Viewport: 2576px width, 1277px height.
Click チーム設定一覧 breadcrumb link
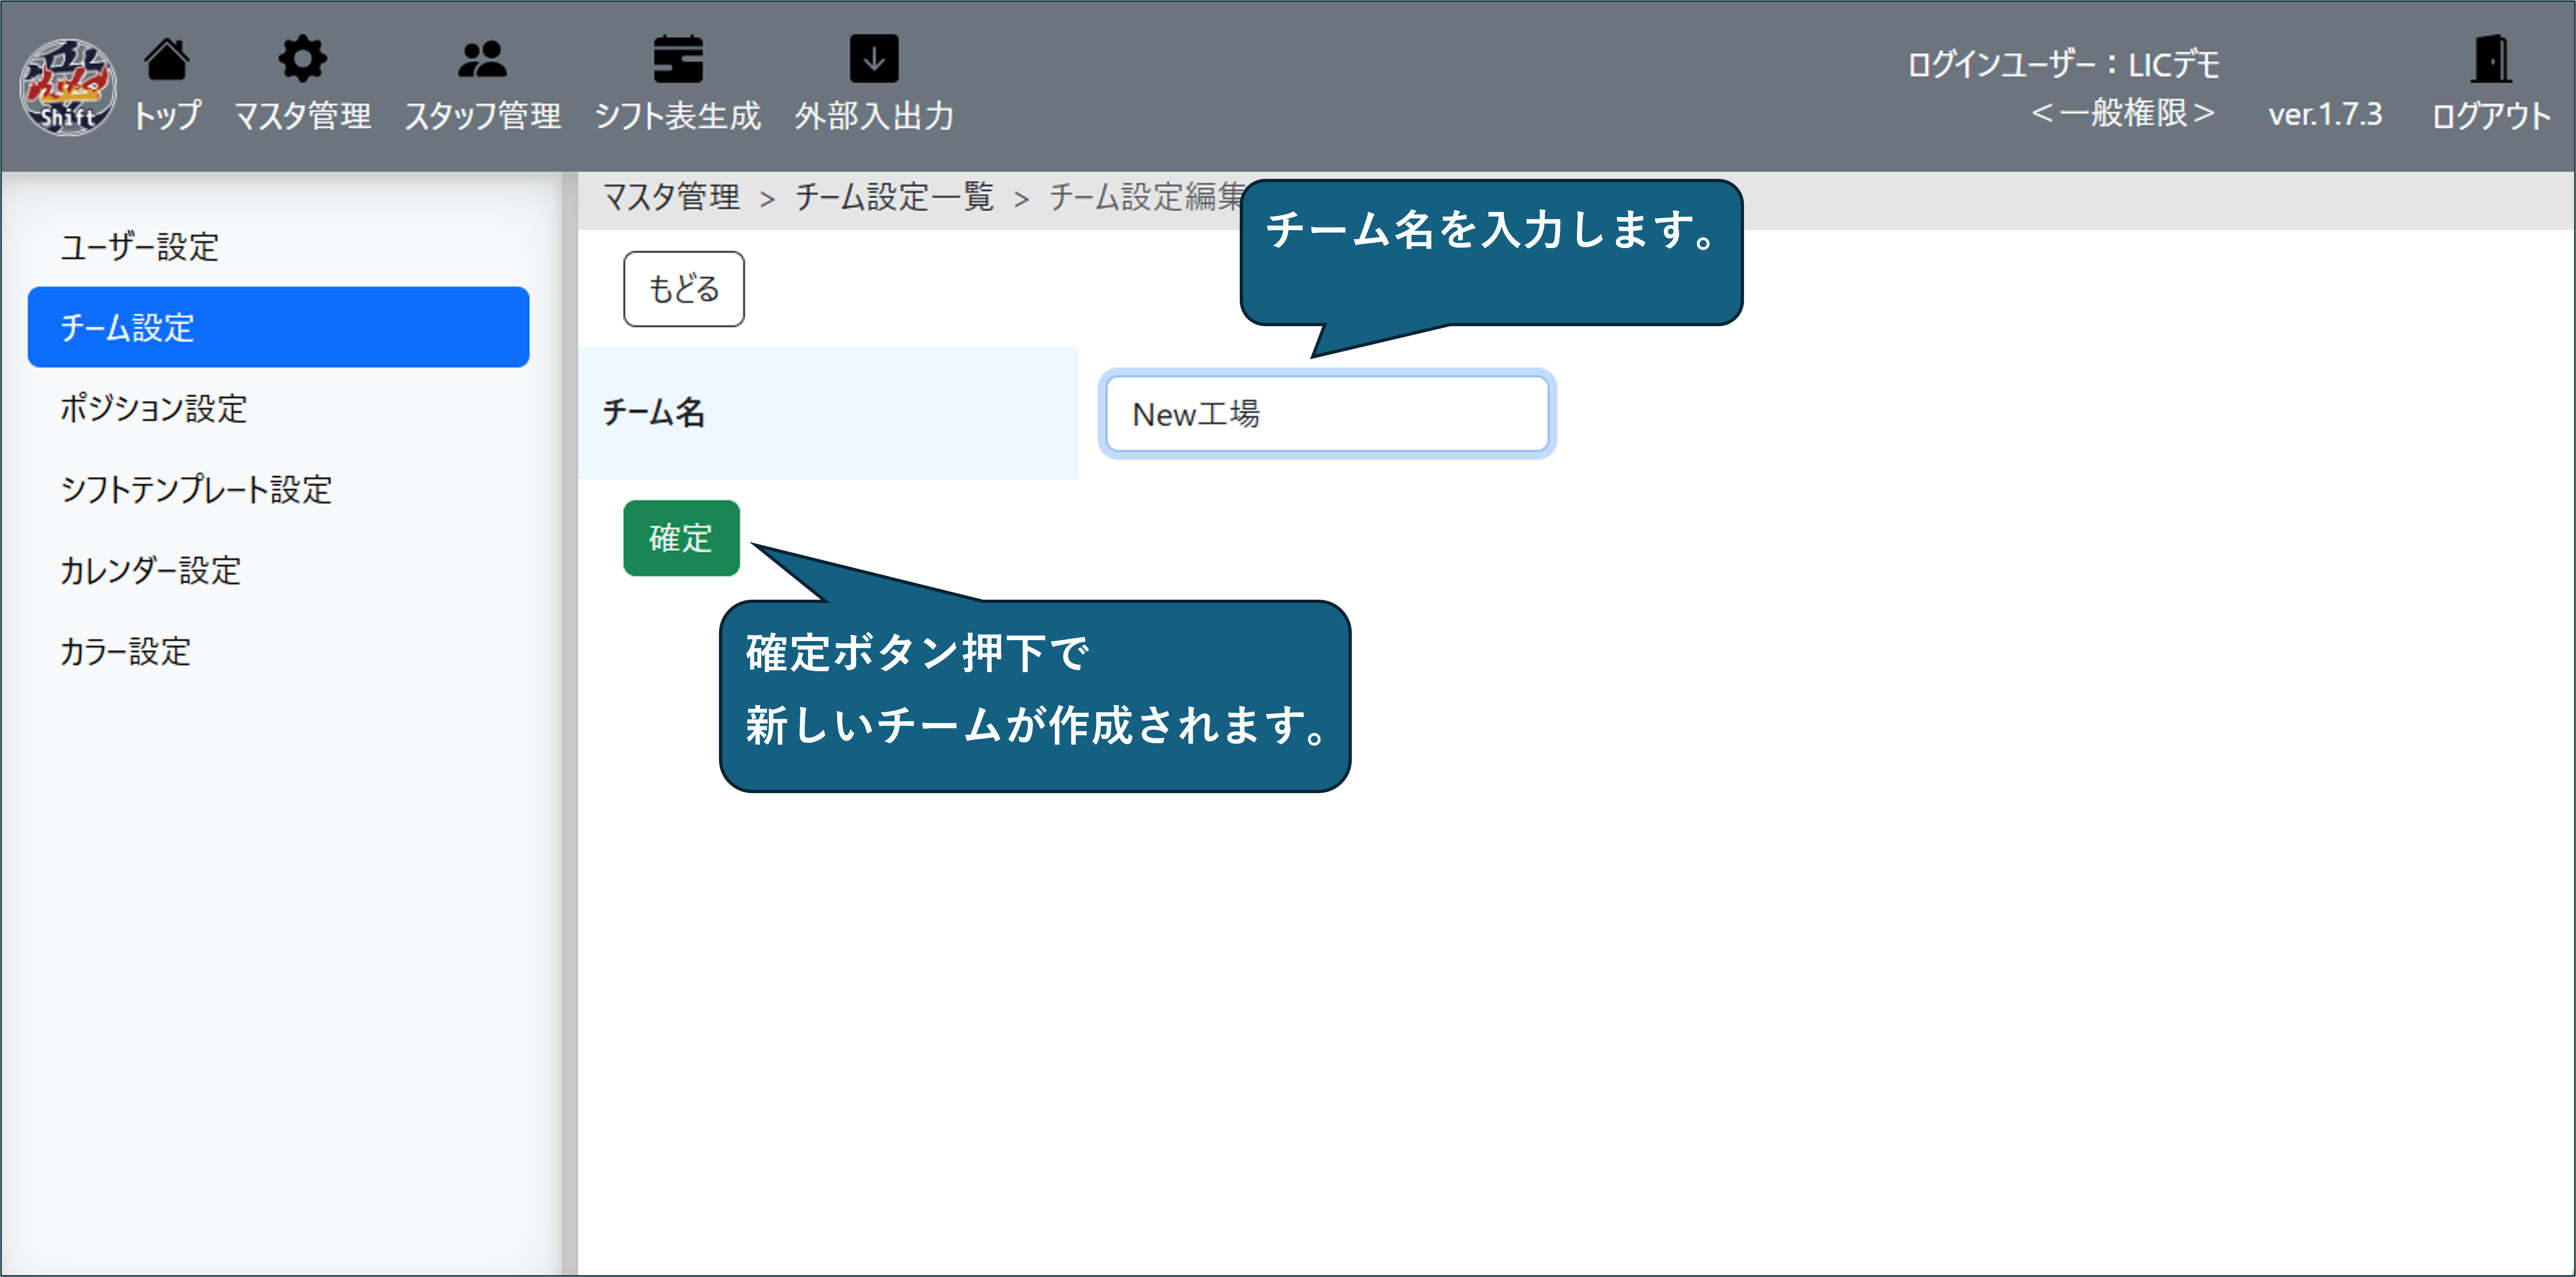pyautogui.click(x=893, y=198)
